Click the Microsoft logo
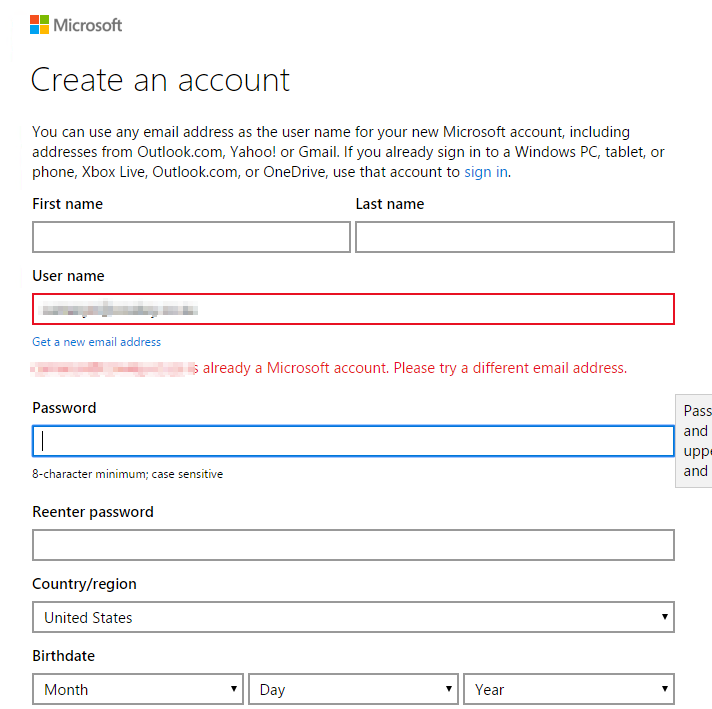Image resolution: width=712 pixels, height=709 pixels. (76, 25)
